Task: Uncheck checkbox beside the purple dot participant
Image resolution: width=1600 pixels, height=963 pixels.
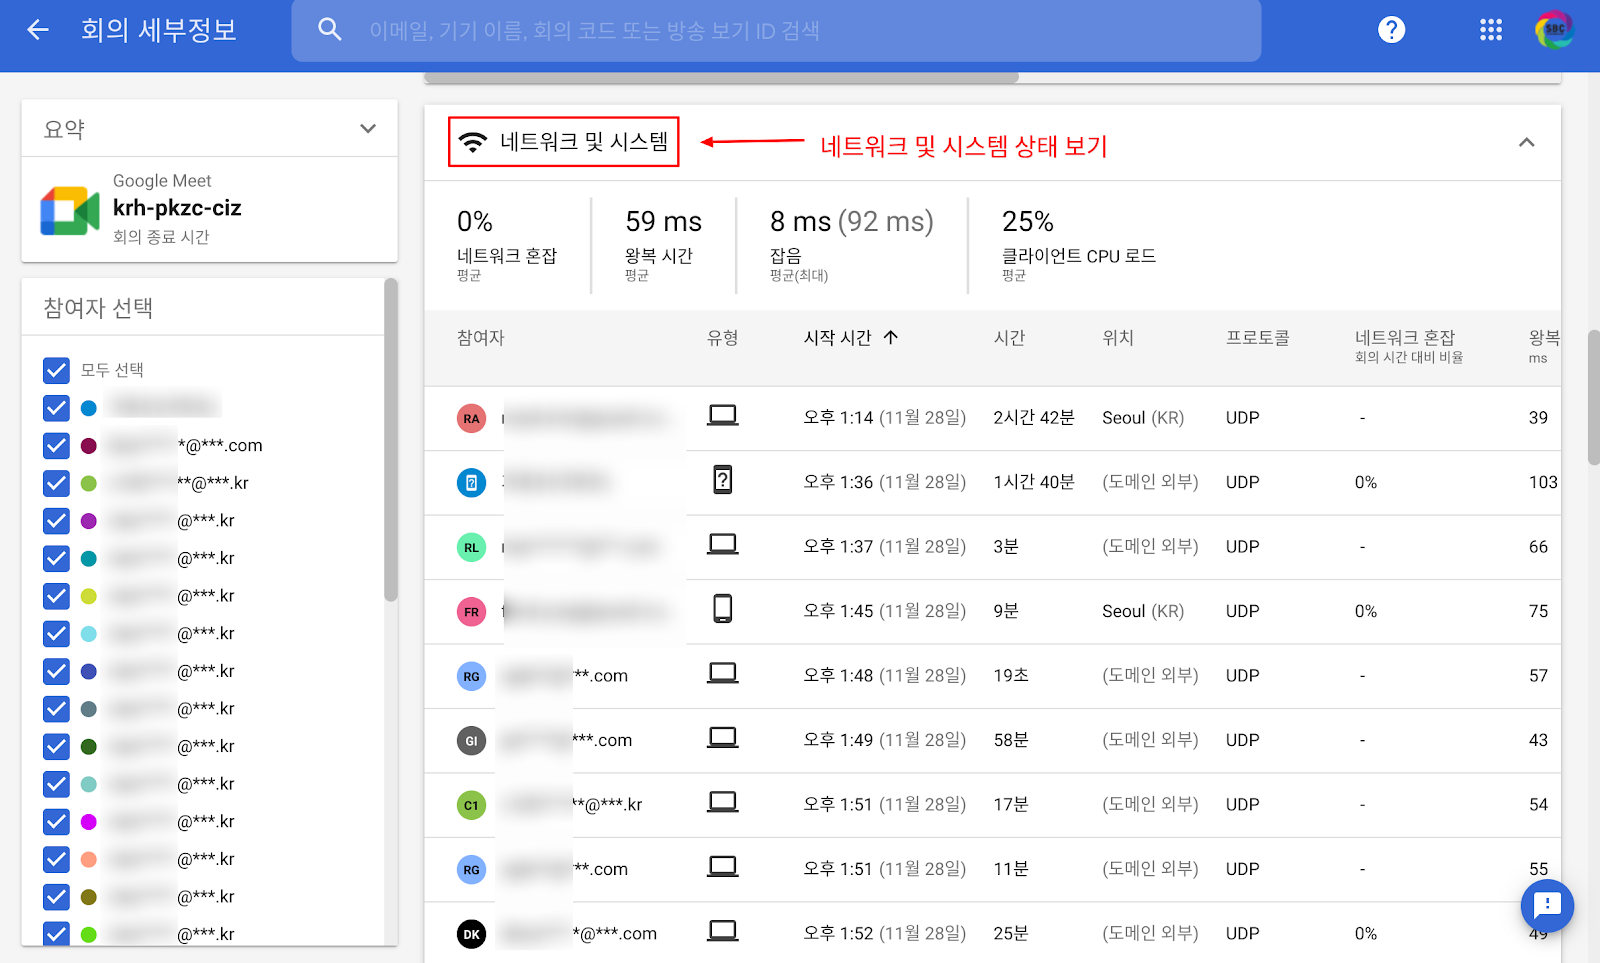Action: click(x=57, y=521)
